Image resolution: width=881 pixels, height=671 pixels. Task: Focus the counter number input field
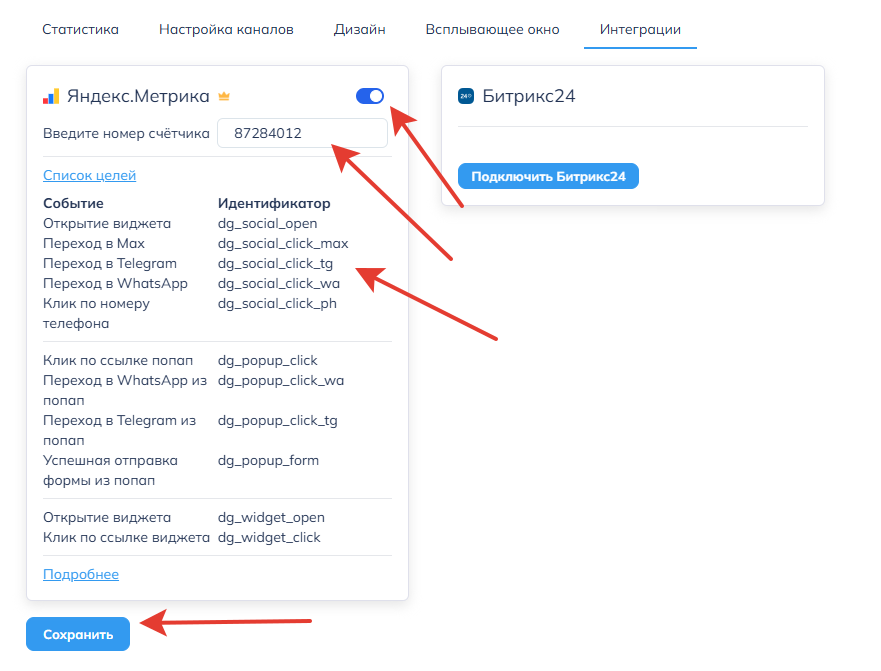(301, 133)
